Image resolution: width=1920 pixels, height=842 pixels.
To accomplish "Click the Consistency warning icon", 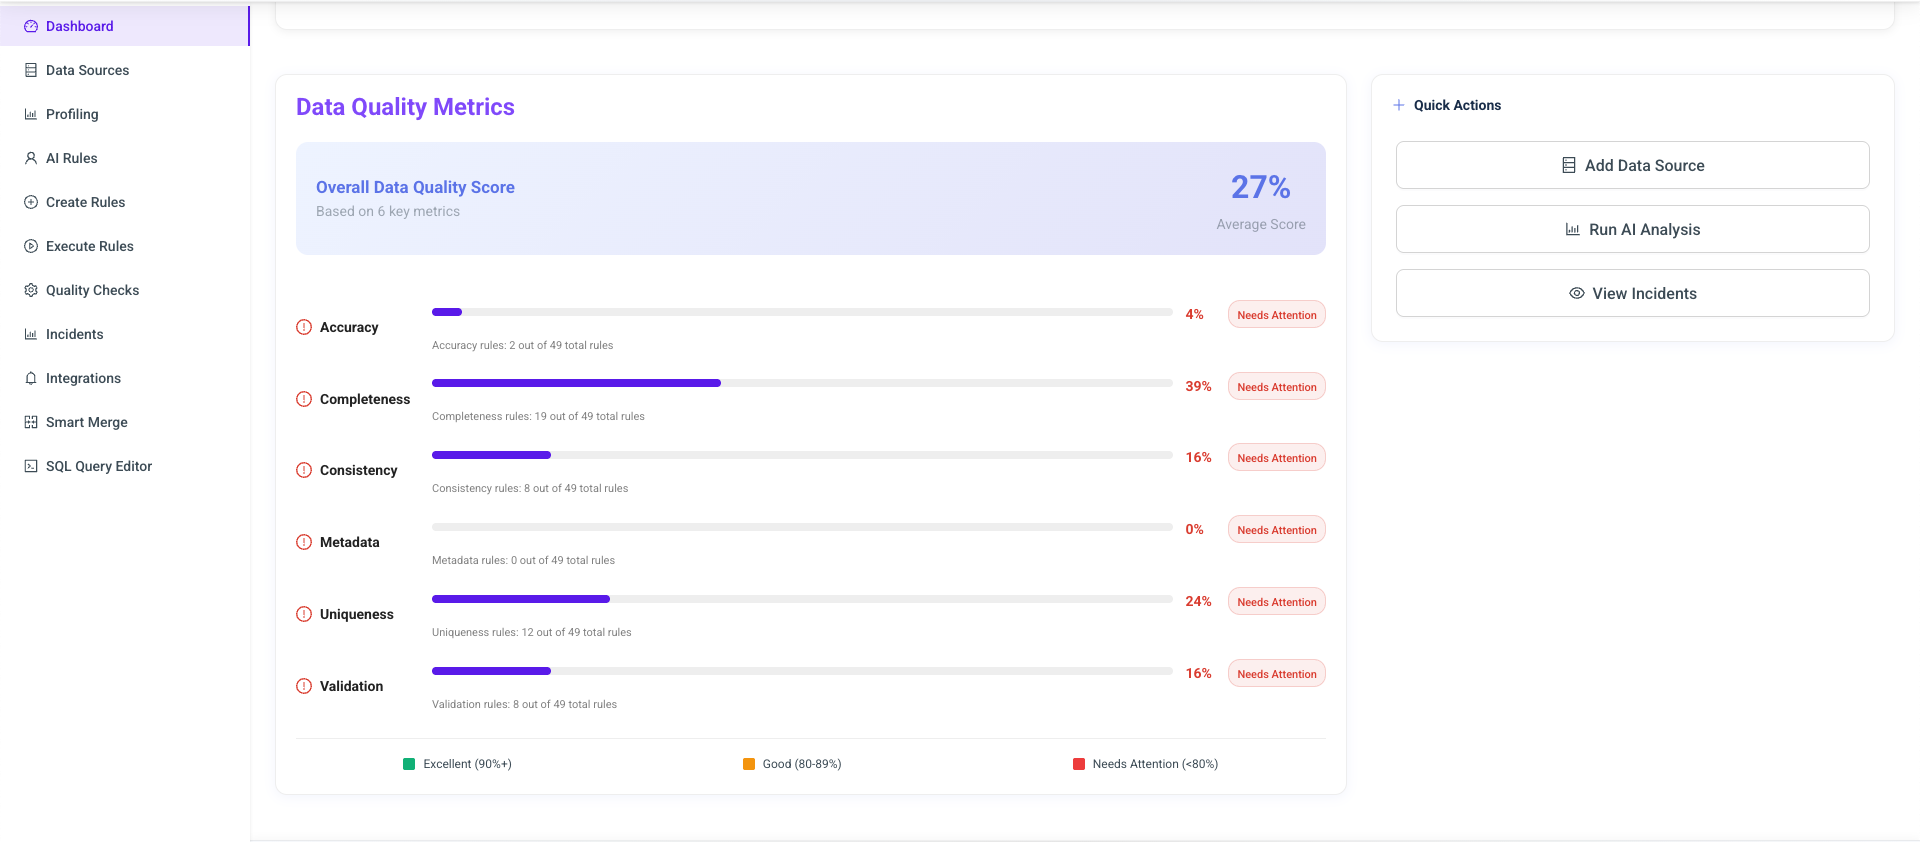I will point(304,470).
